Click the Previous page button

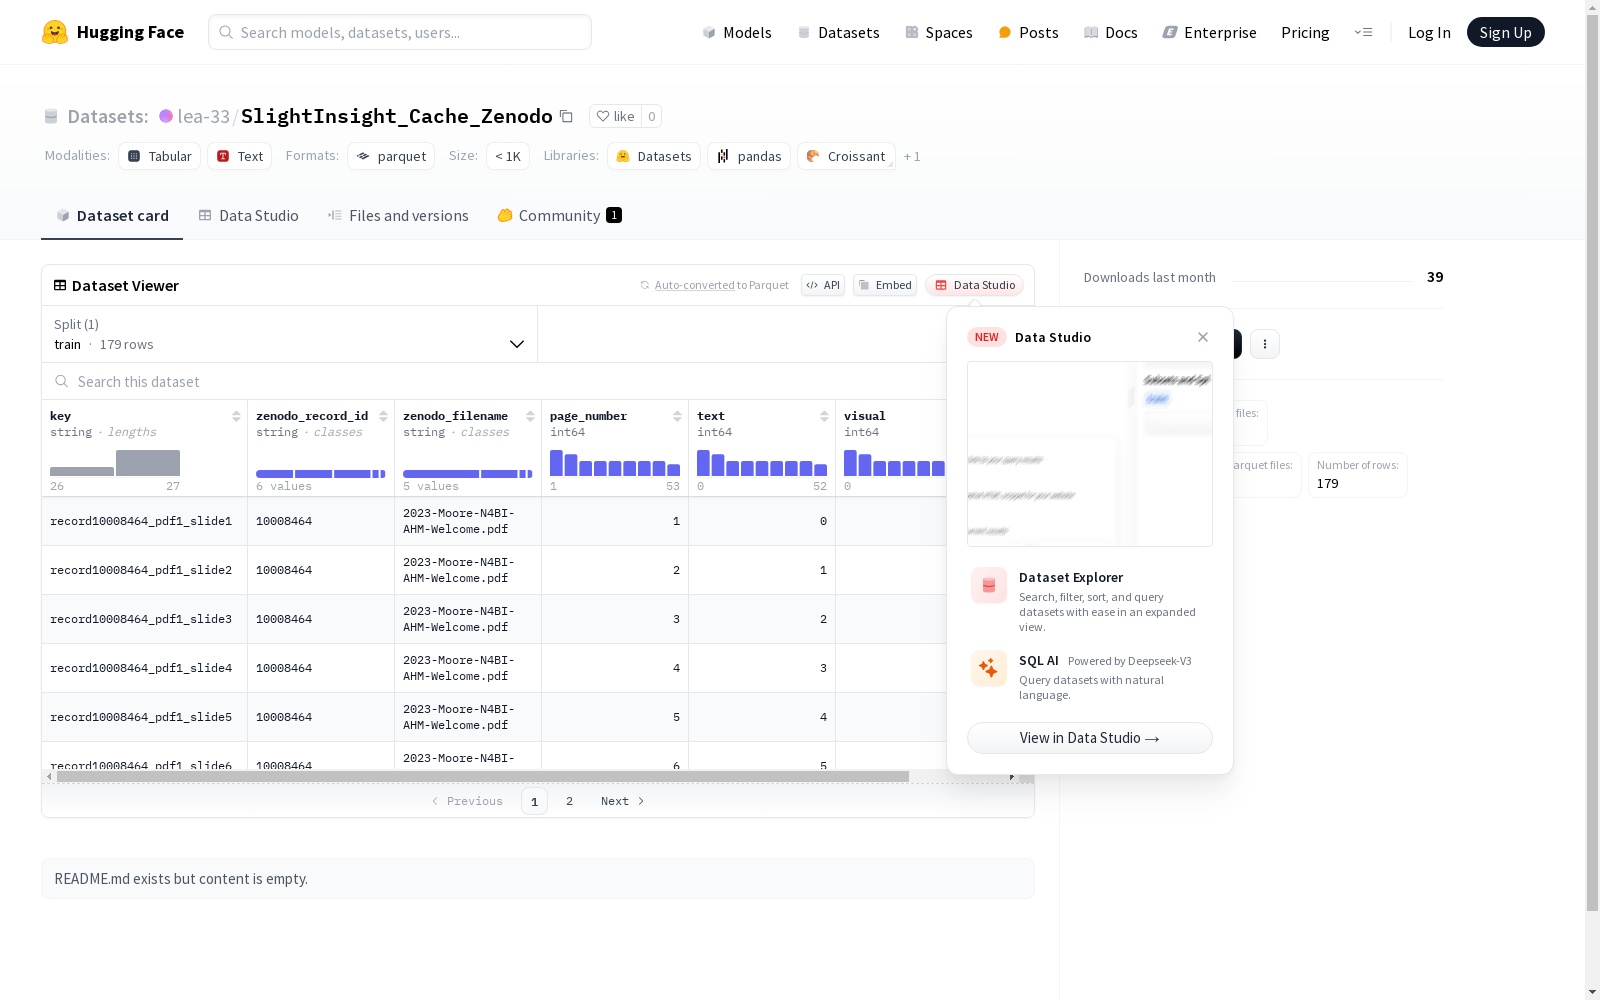click(x=467, y=801)
